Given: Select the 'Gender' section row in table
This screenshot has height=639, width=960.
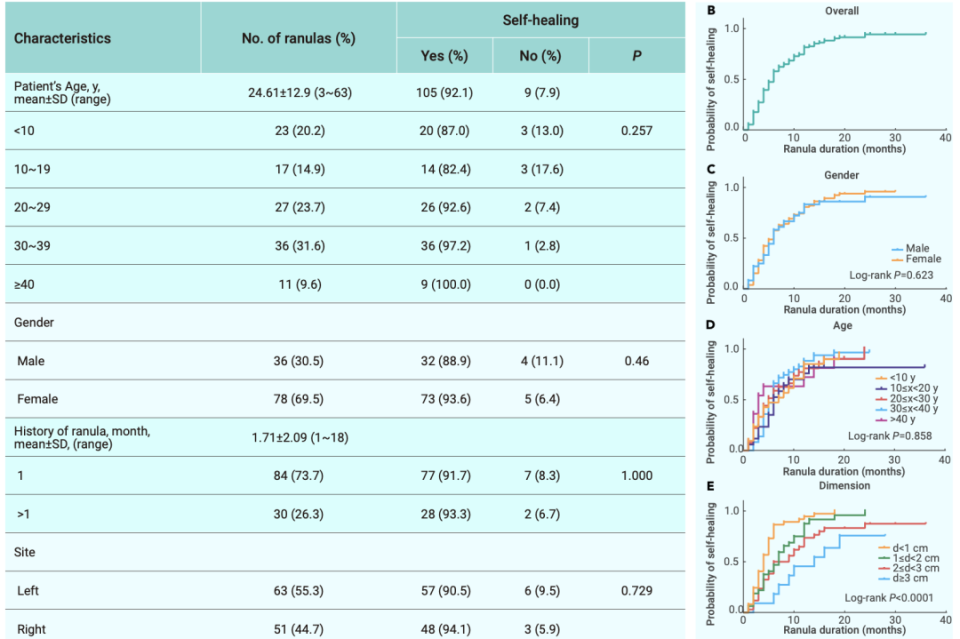Looking at the screenshot, I should pyautogui.click(x=345, y=323).
